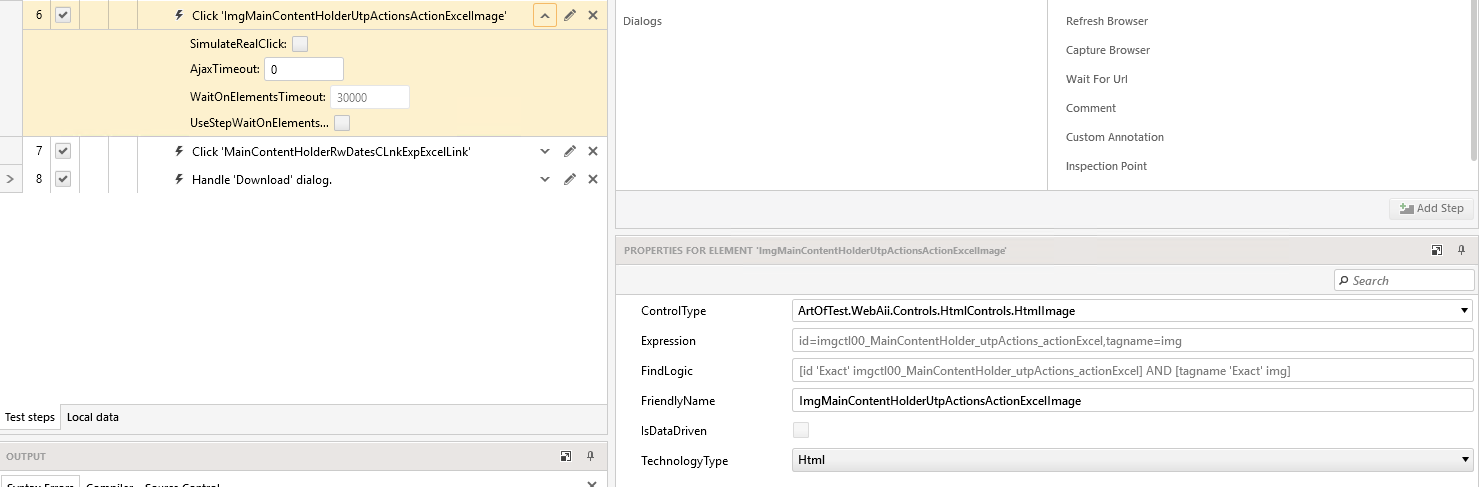1479x487 pixels.
Task: Remove the Handle 'Download' dialog step
Action: pyautogui.click(x=593, y=179)
